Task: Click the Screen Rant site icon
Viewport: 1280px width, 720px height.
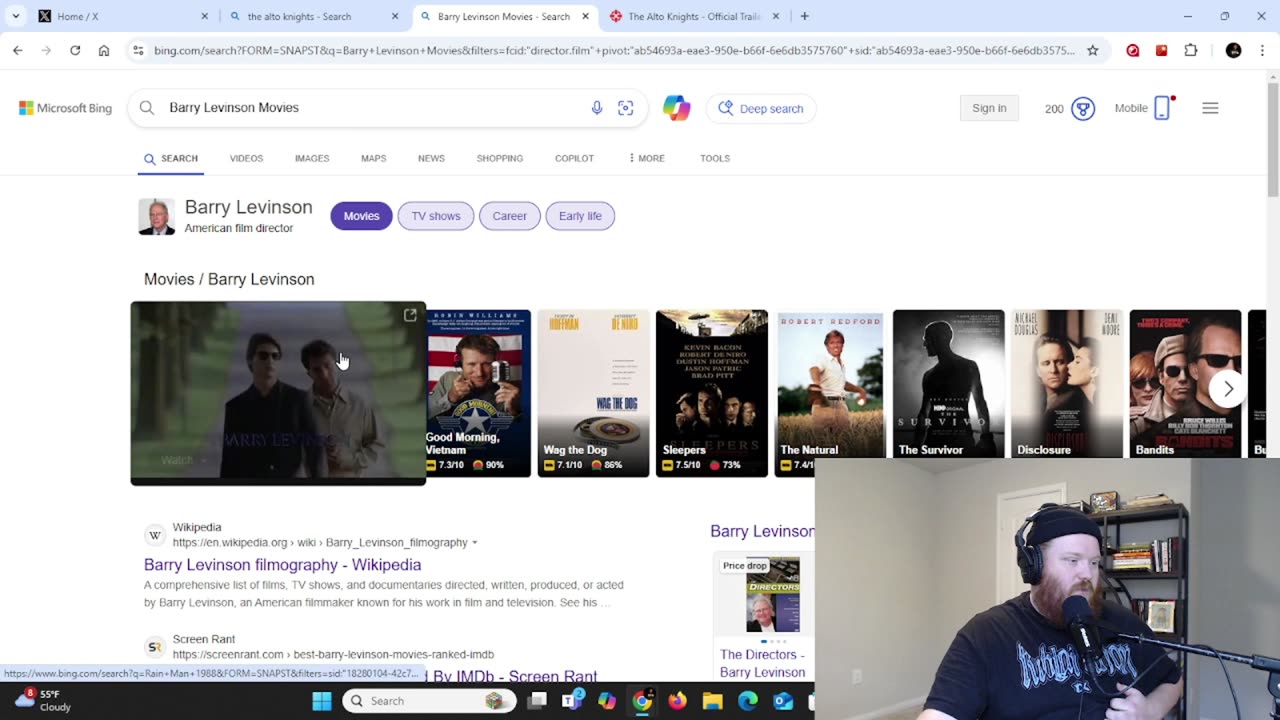Action: 155,647
